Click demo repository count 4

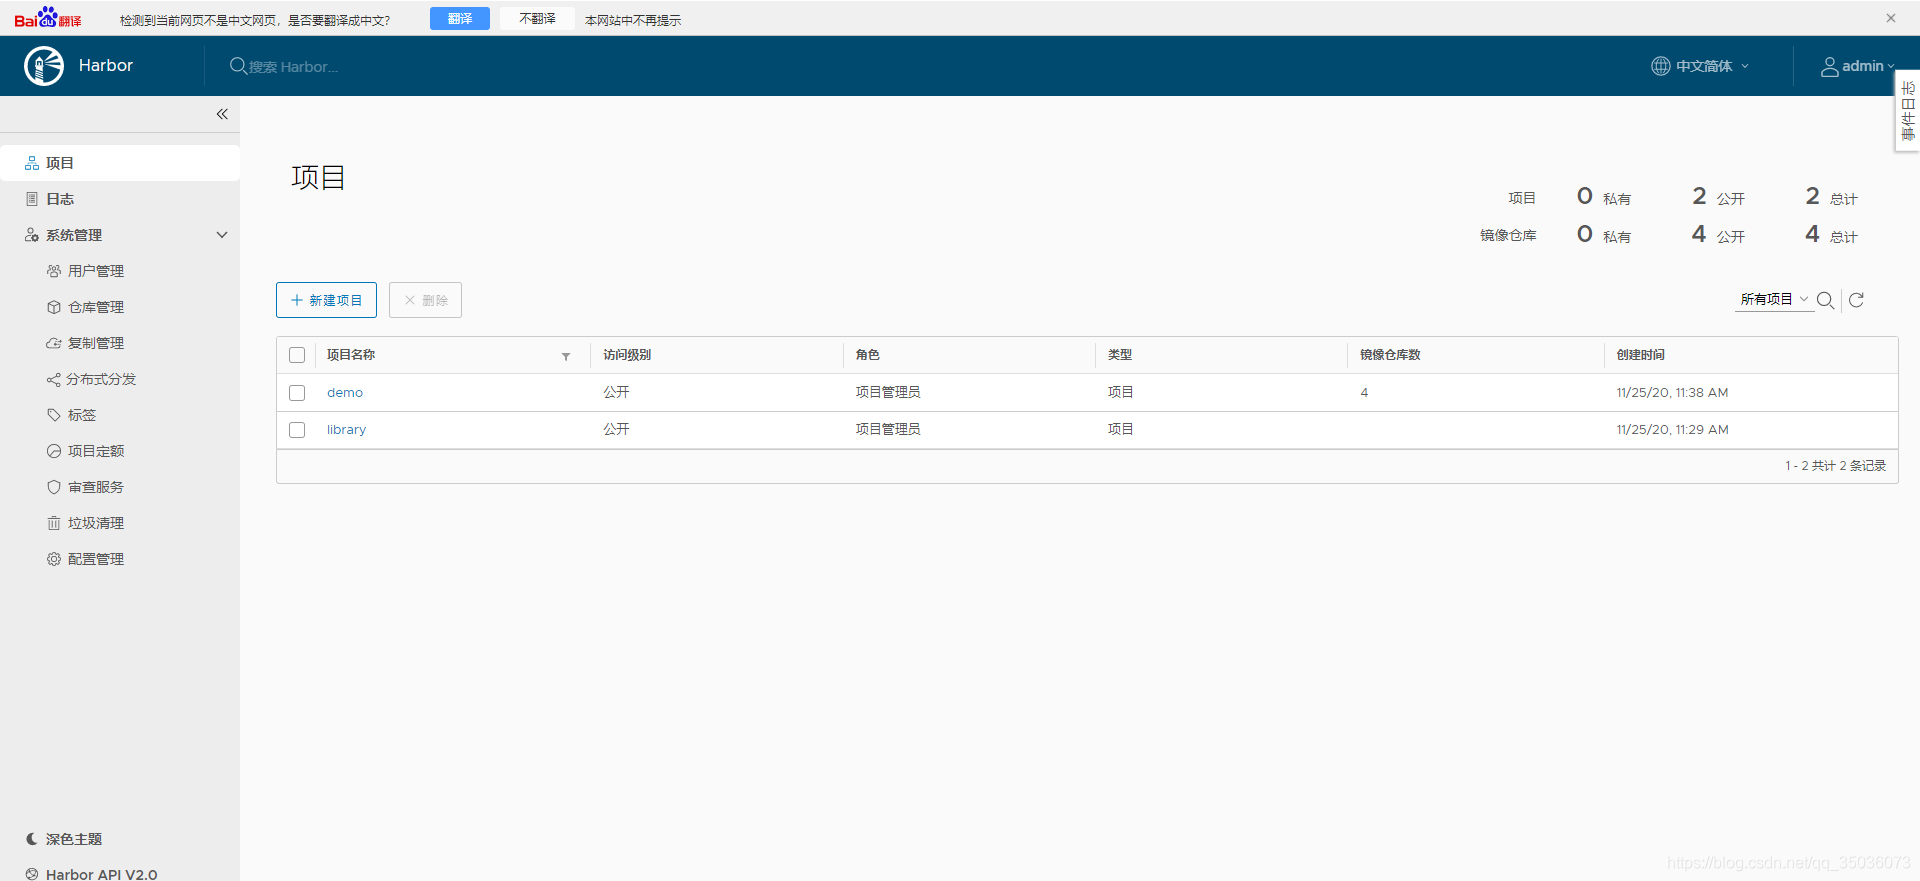coord(1364,393)
